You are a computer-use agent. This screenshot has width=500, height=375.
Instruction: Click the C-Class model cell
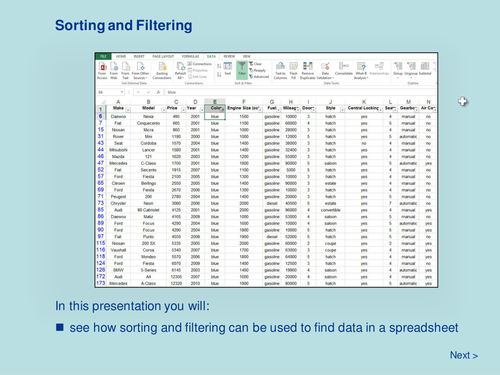tap(148, 163)
